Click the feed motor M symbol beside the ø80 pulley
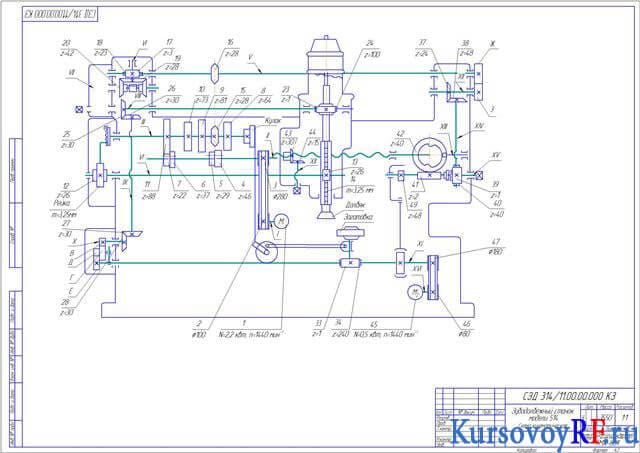This screenshot has height=453, width=640. click(415, 292)
